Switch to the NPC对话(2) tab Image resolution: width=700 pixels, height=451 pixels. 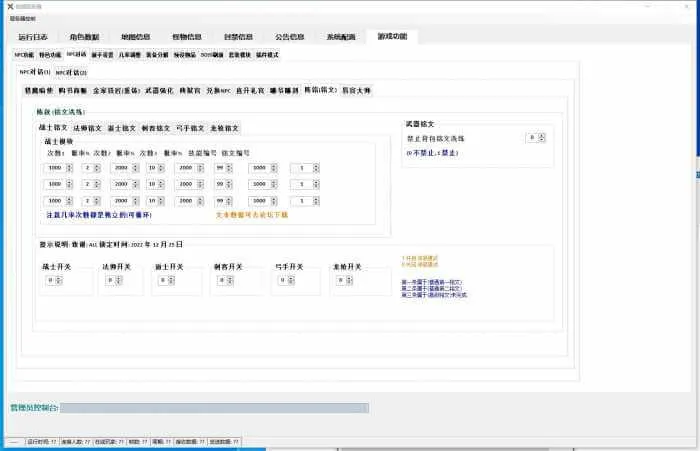click(71, 72)
